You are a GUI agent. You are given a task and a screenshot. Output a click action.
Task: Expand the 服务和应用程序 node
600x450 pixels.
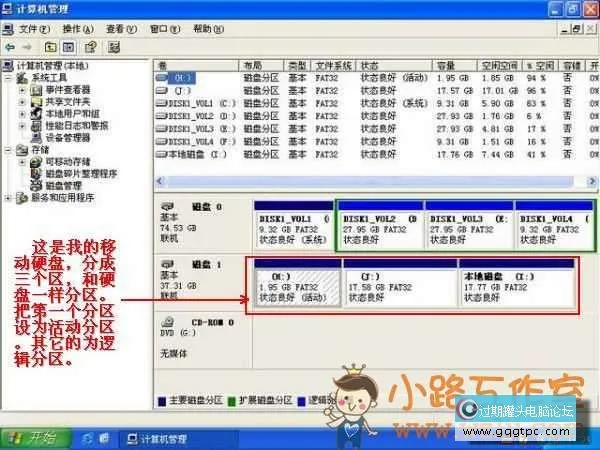tap(8, 198)
